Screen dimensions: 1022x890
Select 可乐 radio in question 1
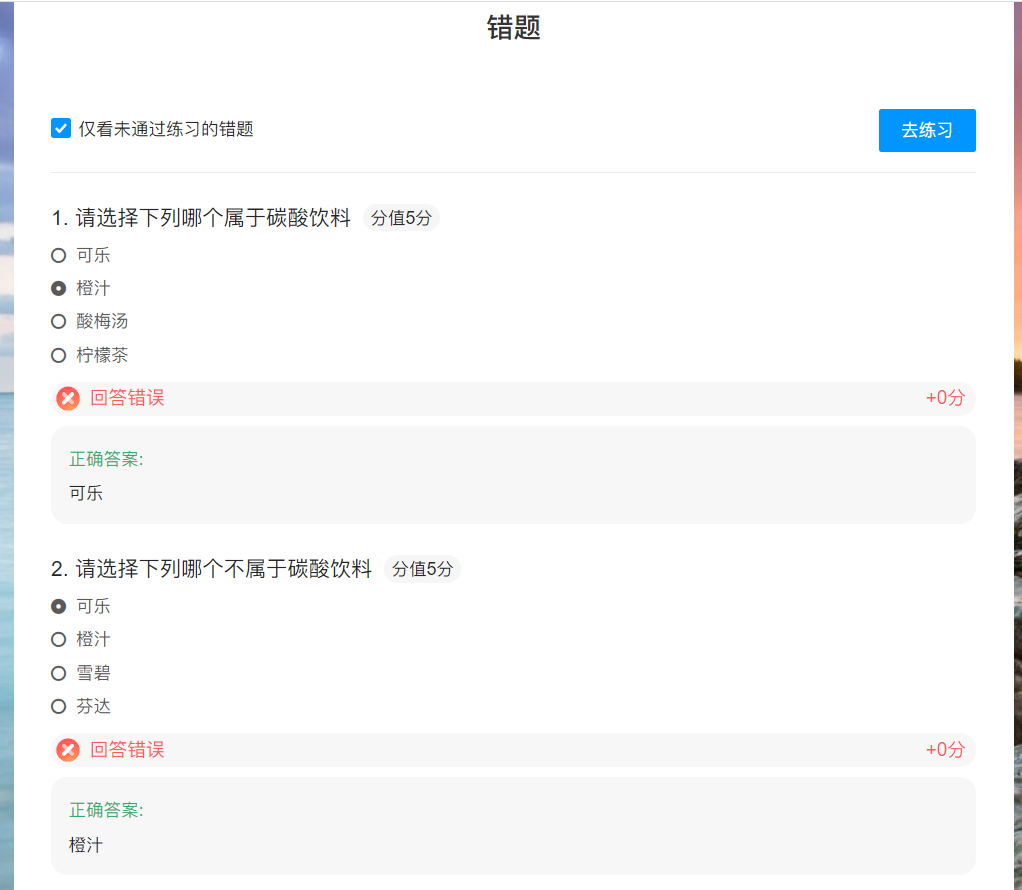59,256
